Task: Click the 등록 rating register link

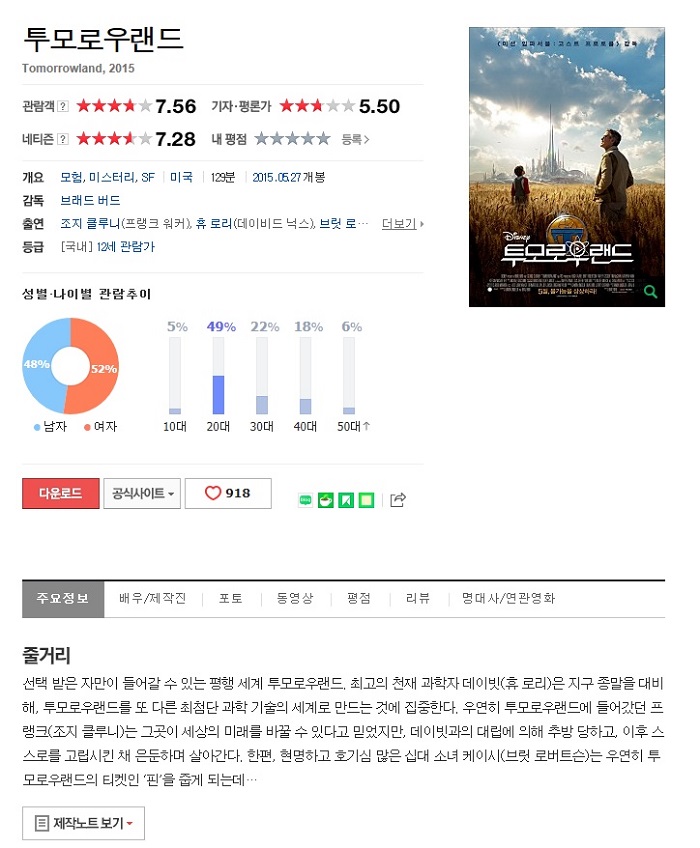Action: tap(355, 140)
